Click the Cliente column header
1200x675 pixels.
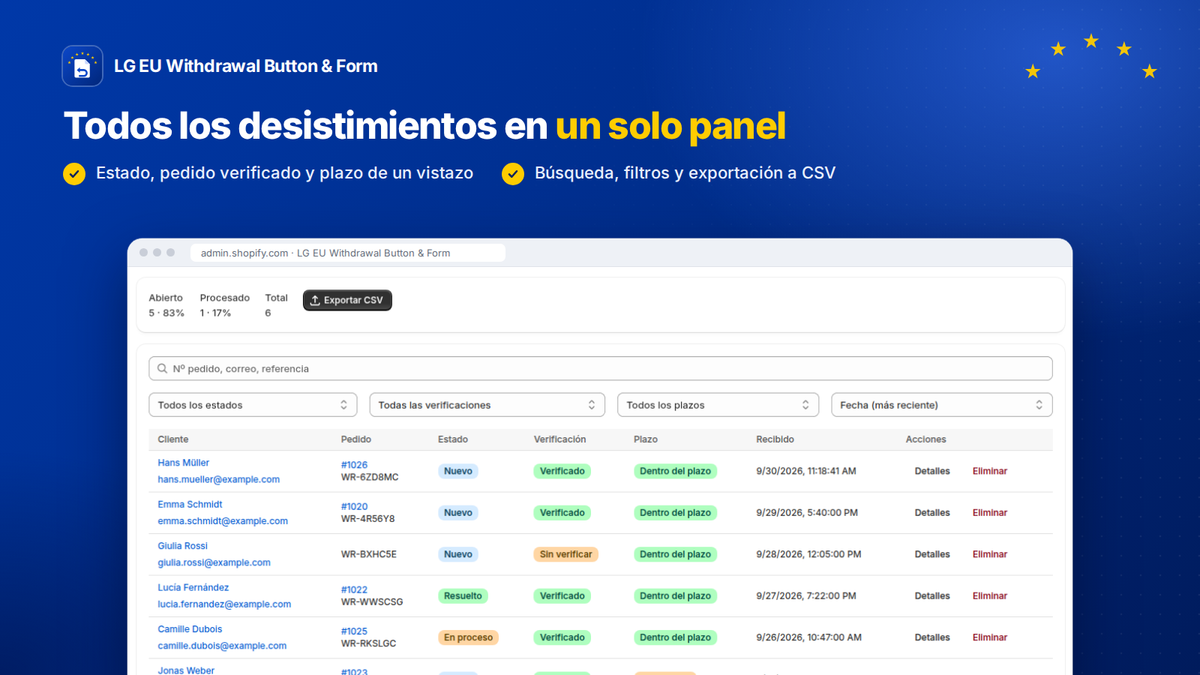click(x=173, y=440)
